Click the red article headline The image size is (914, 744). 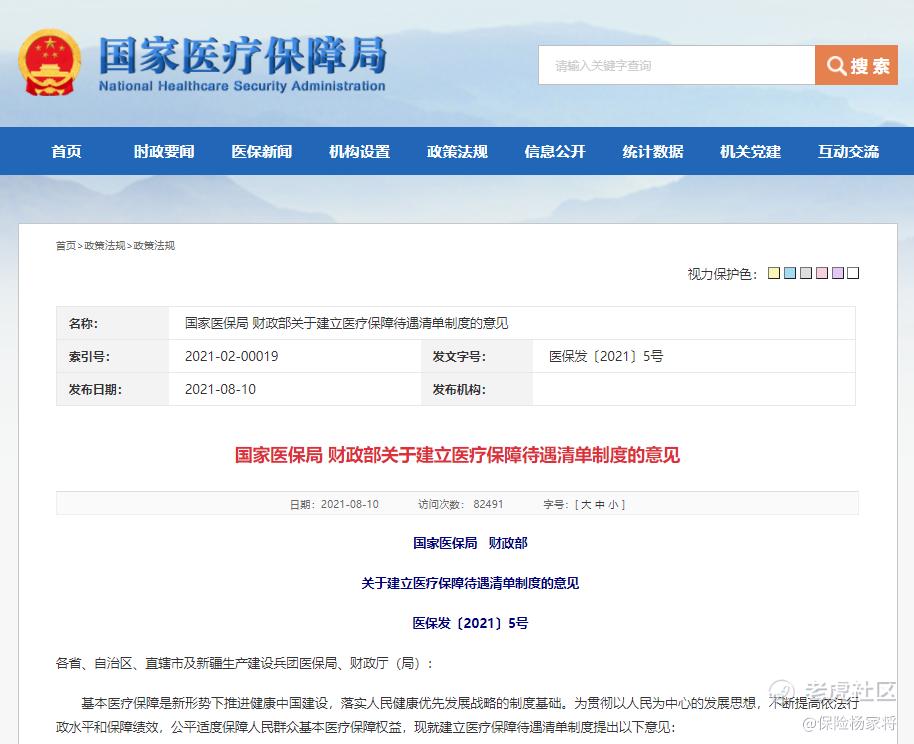(458, 455)
